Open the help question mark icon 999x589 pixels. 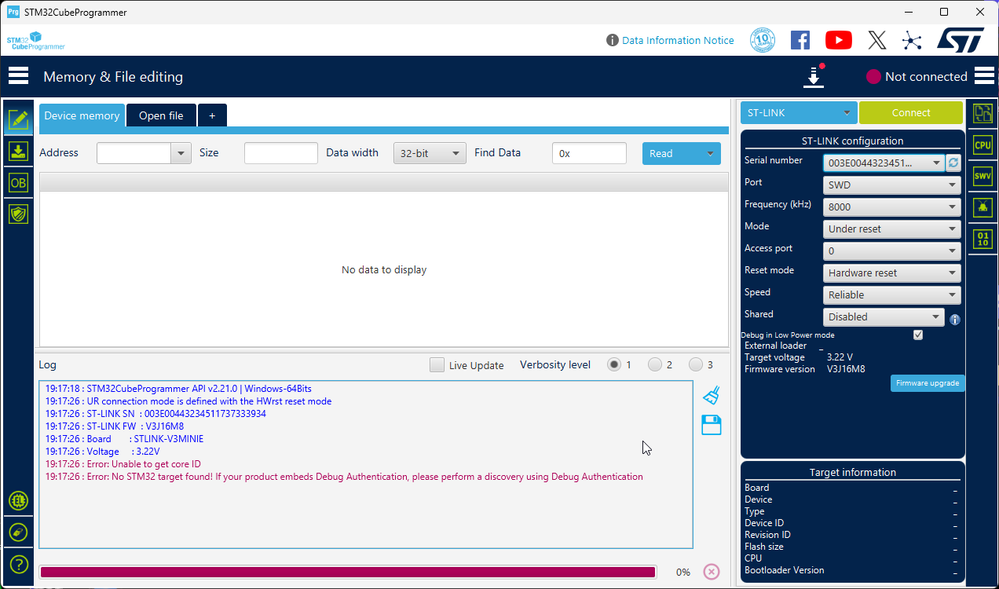tap(18, 564)
